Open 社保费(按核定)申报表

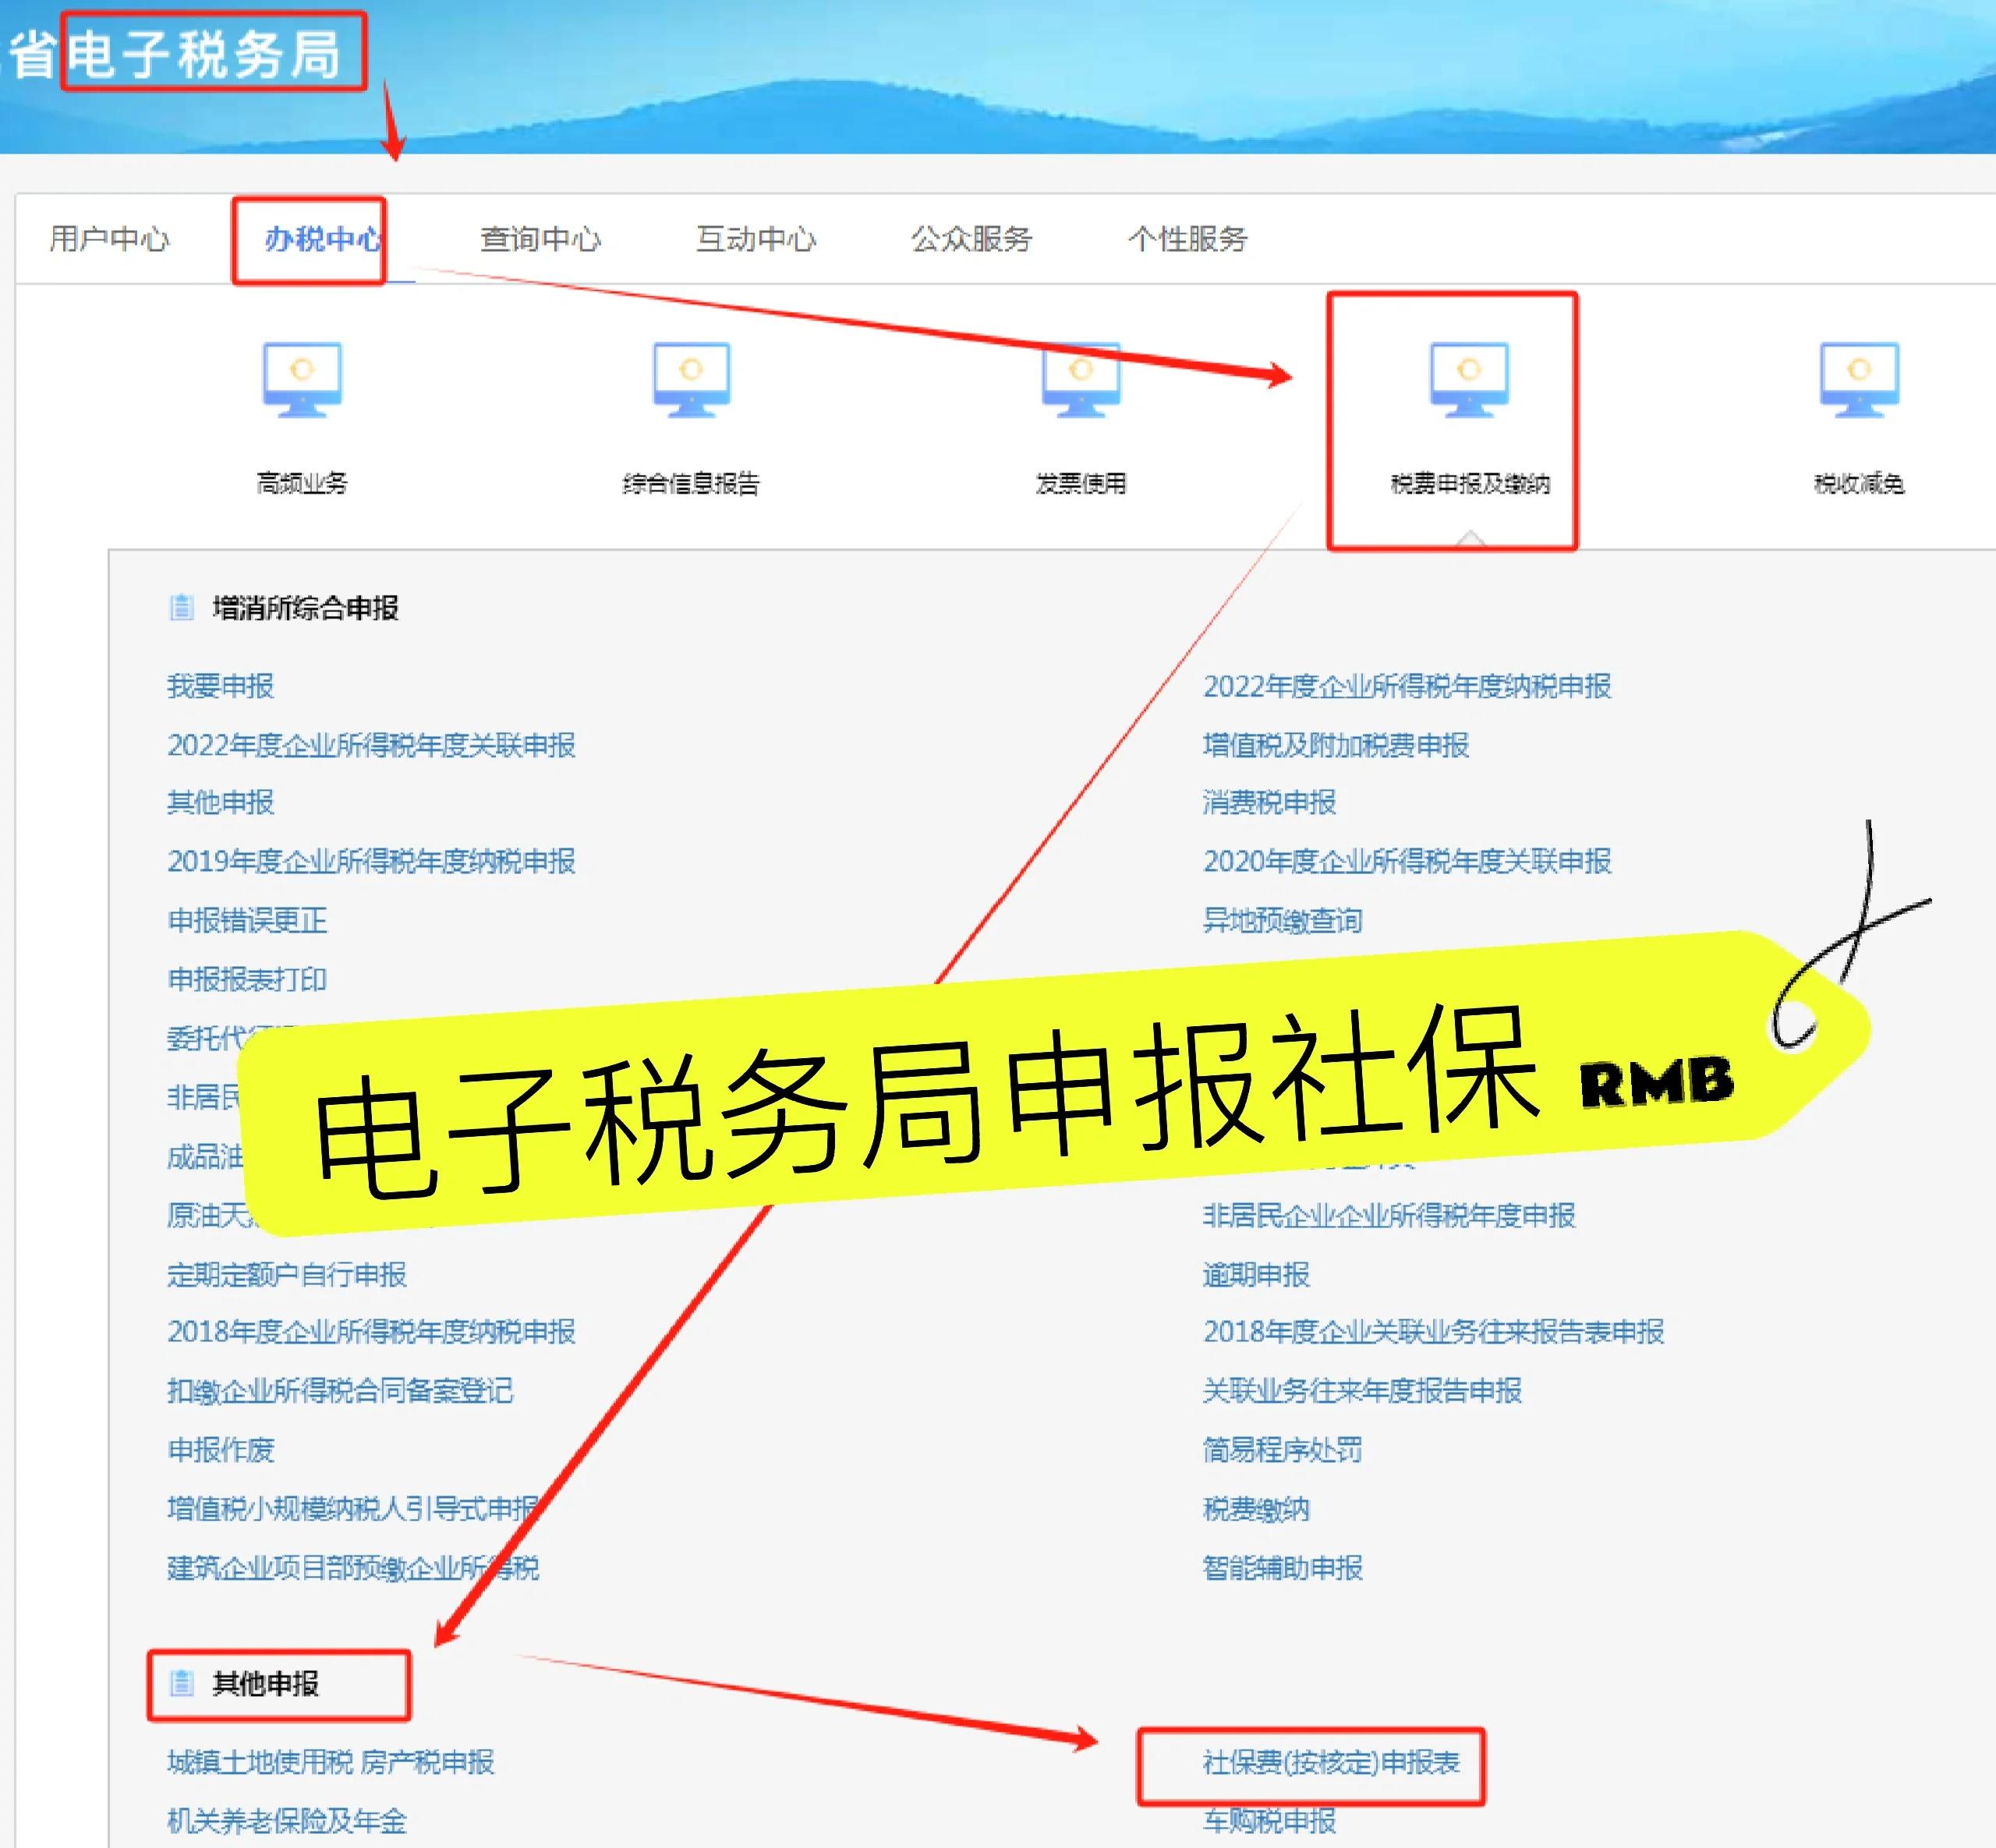click(1330, 1763)
